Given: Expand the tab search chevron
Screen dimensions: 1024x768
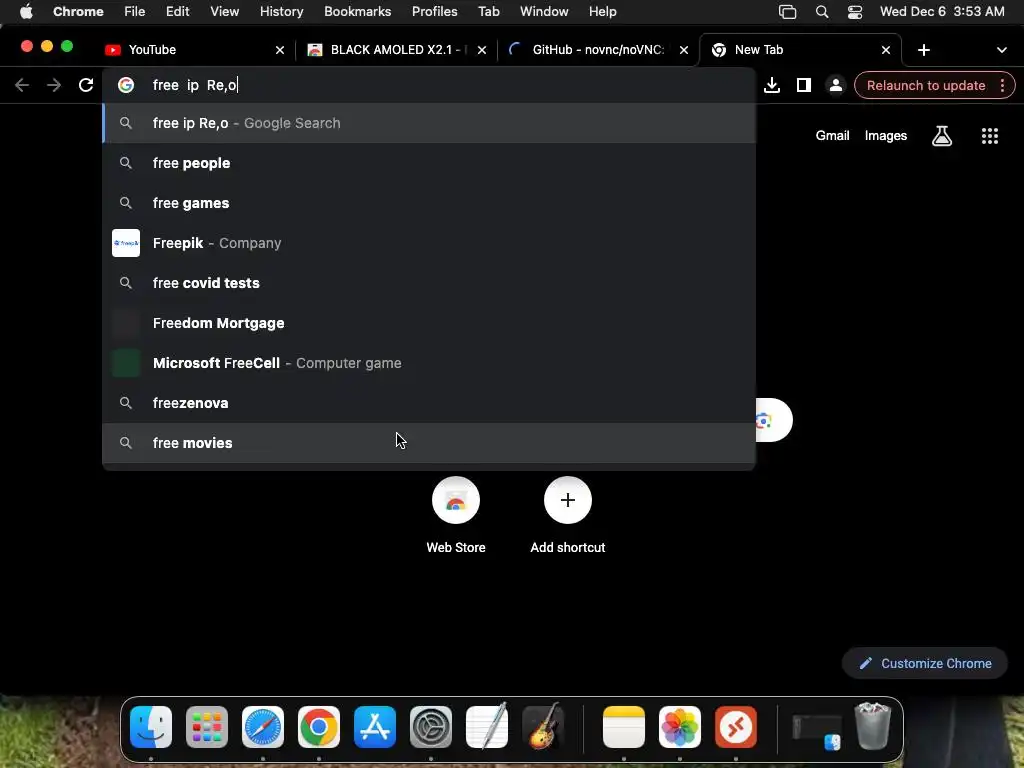Looking at the screenshot, I should (1002, 50).
